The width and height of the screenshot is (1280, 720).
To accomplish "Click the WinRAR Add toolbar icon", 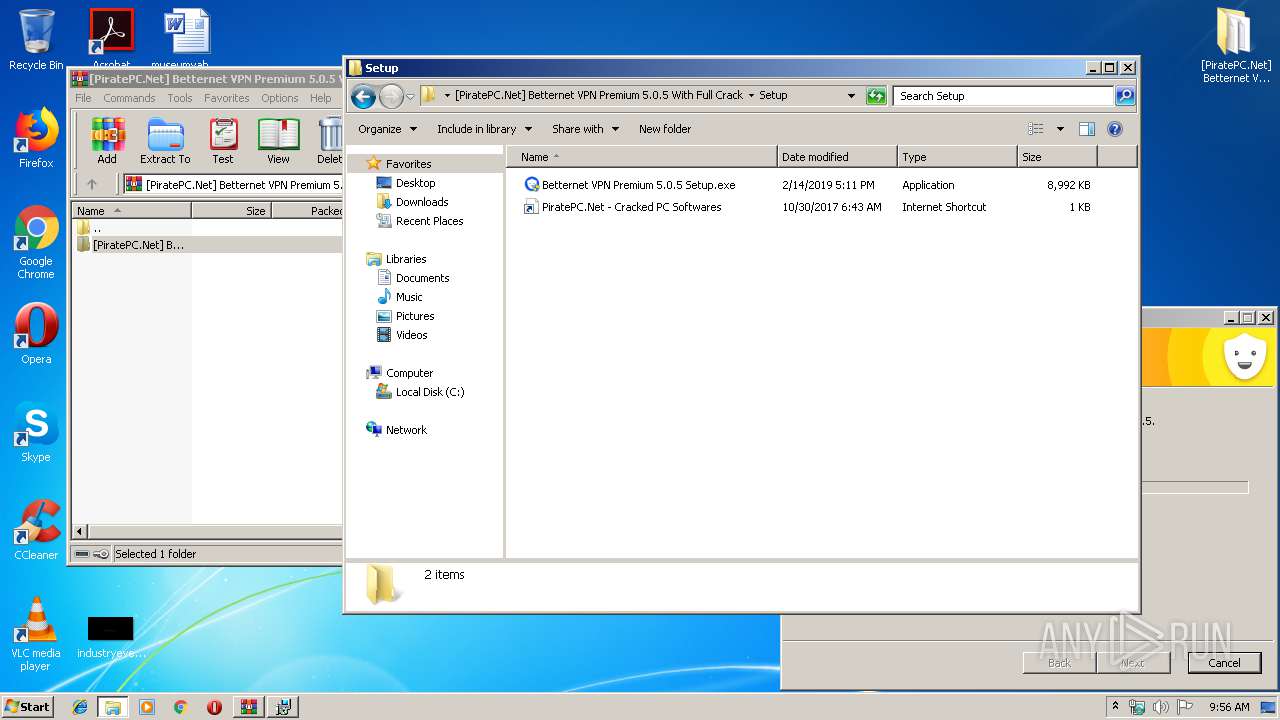I will click(x=107, y=141).
